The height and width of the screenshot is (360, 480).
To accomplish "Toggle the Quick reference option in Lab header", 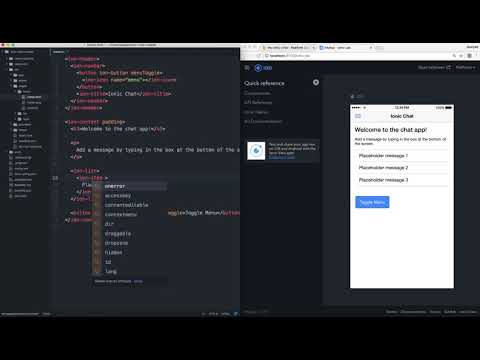I will (434, 67).
